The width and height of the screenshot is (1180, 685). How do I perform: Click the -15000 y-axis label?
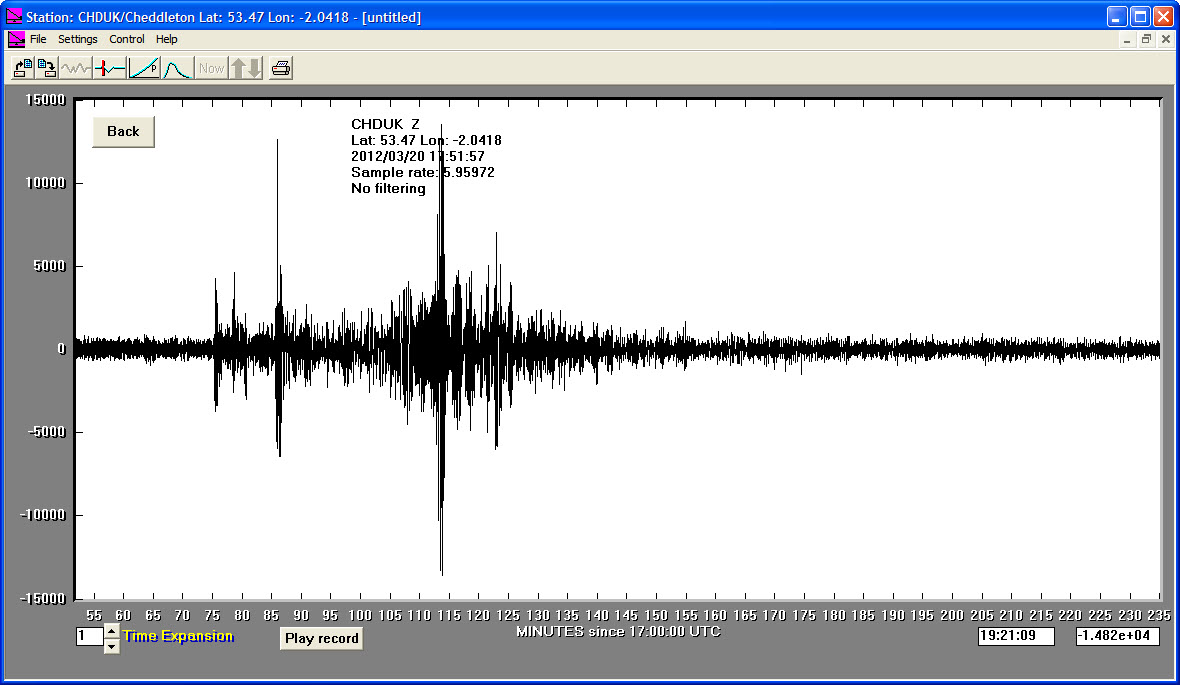[41, 598]
